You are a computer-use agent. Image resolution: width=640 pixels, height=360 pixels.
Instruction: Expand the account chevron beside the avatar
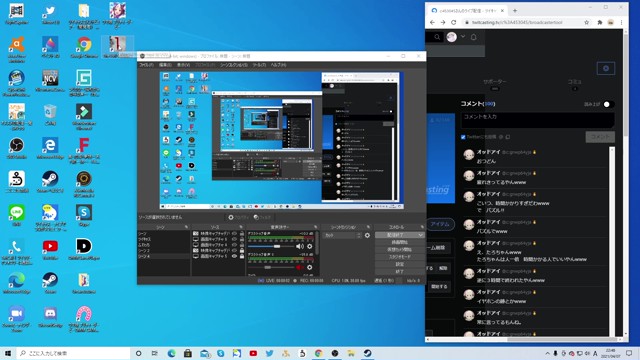tap(463, 36)
